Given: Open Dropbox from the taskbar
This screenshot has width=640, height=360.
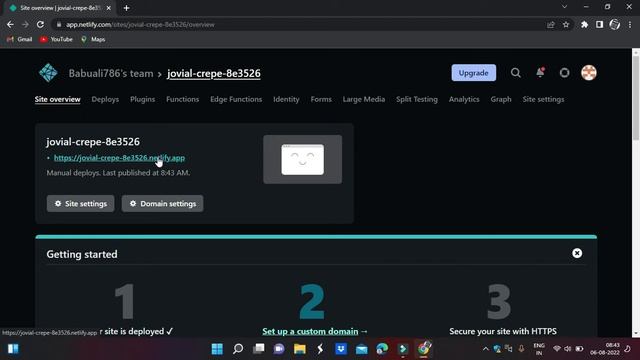Looking at the screenshot, I should (x=341, y=349).
